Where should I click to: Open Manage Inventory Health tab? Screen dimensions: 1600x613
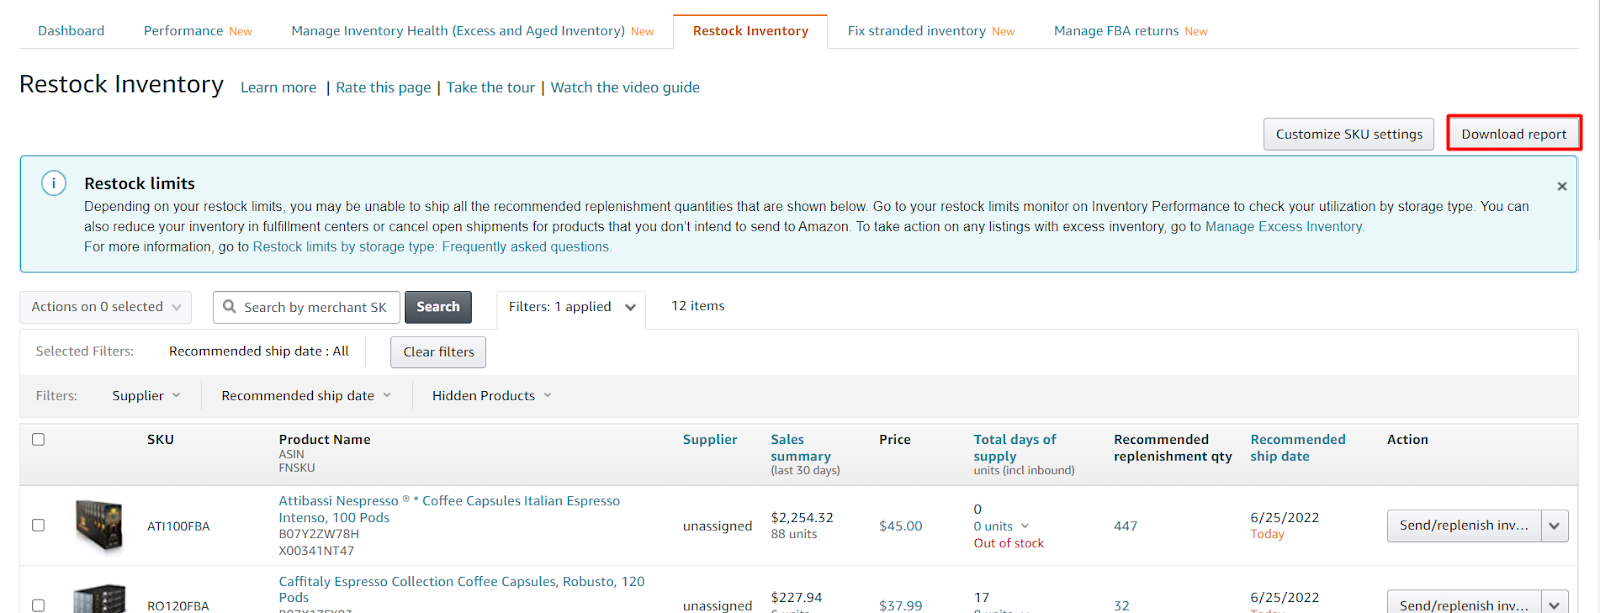(472, 31)
